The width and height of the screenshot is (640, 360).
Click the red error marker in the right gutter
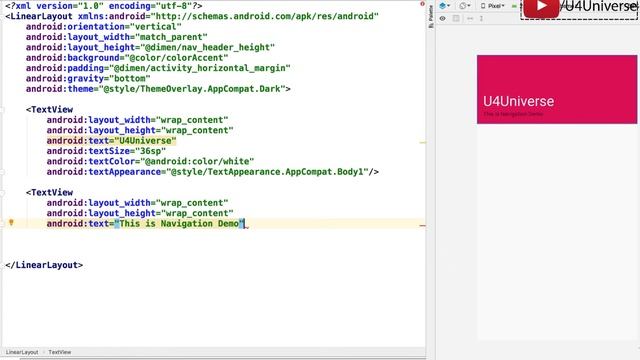point(422,225)
